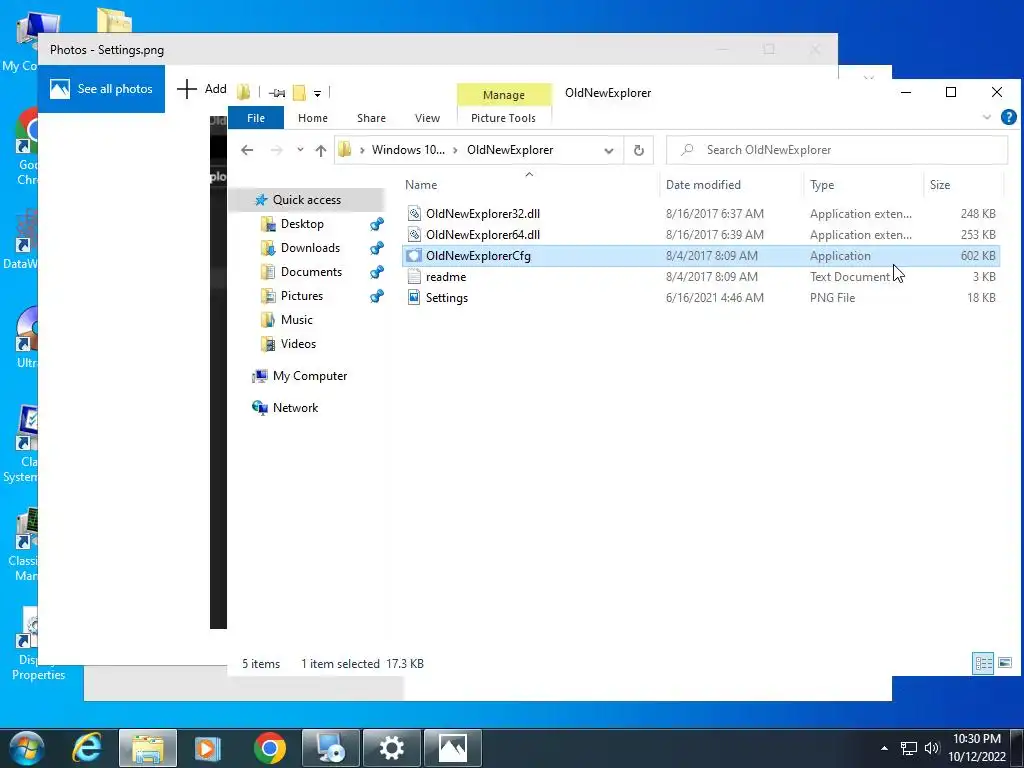This screenshot has width=1024, height=768.
Task: Select the OldNewExplorerCfg application icon
Action: click(x=413, y=255)
